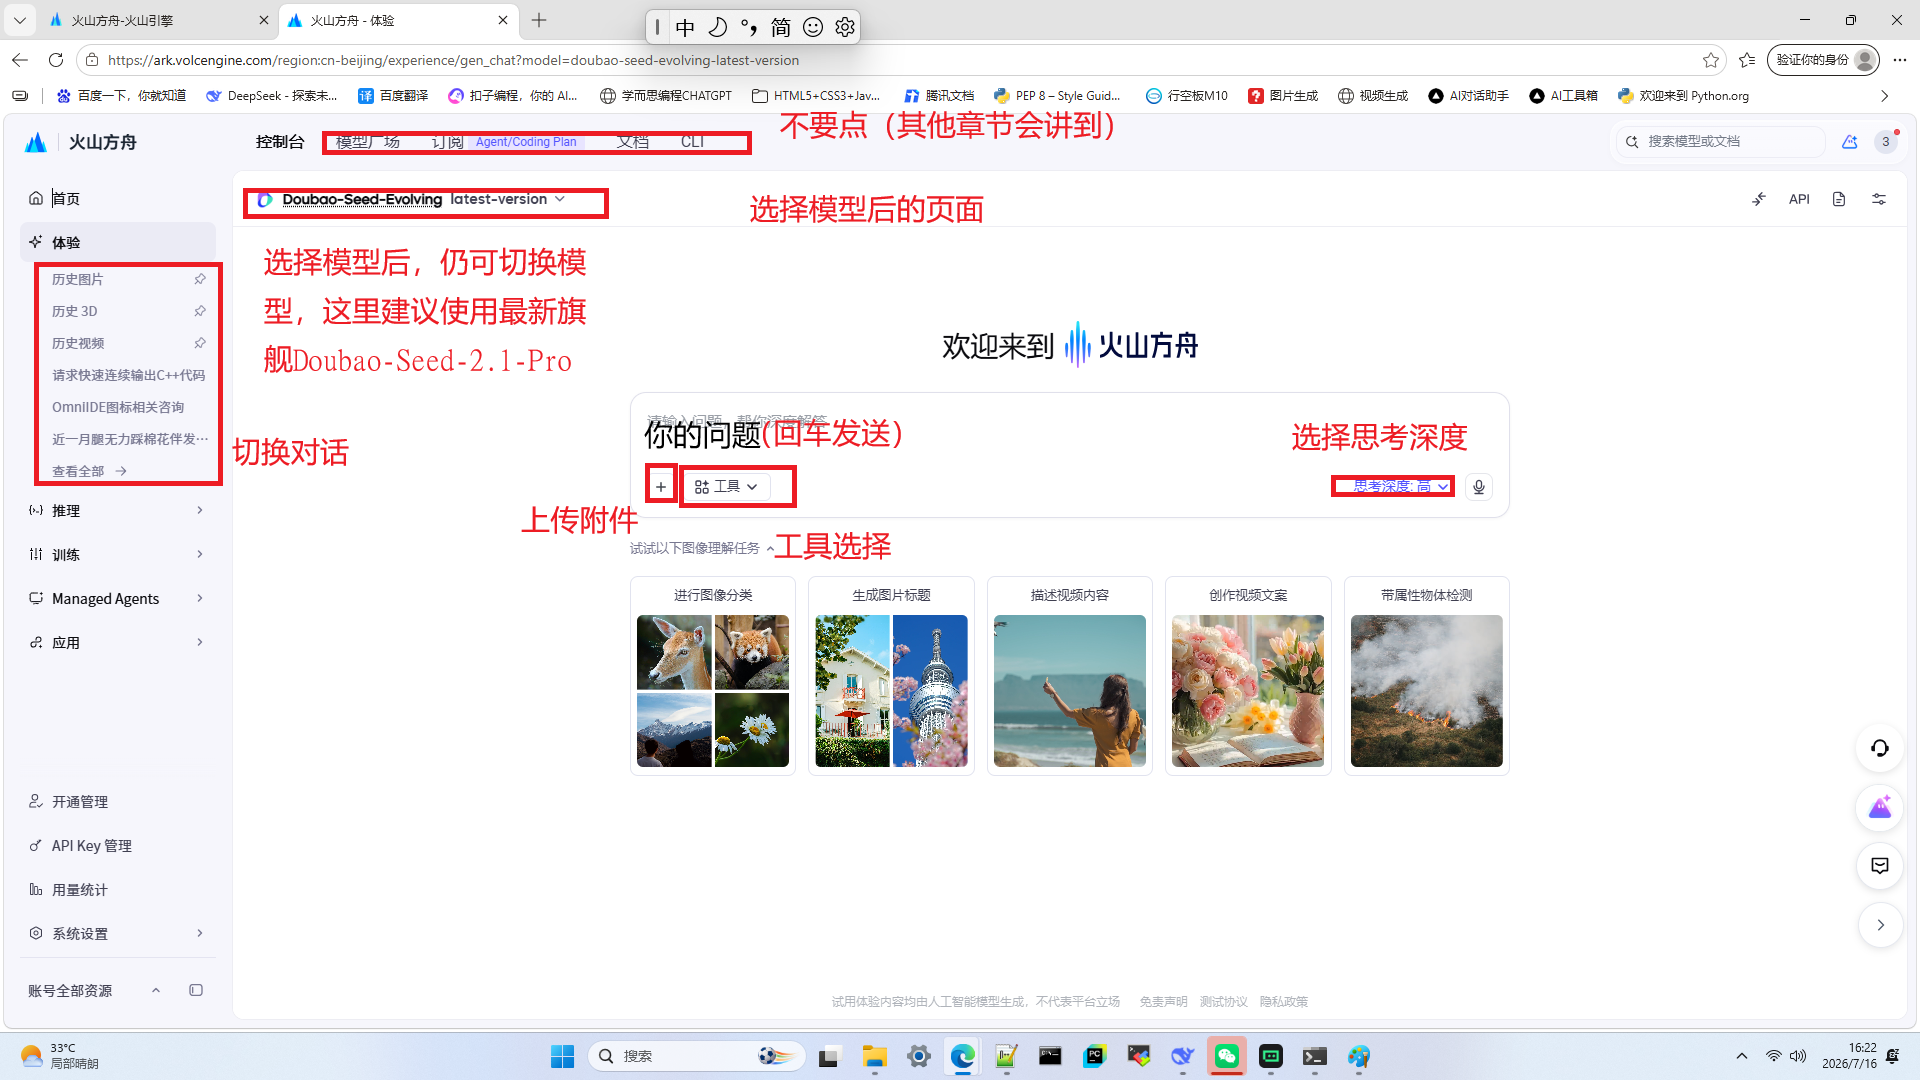Click the microphone voice input icon

point(1479,487)
